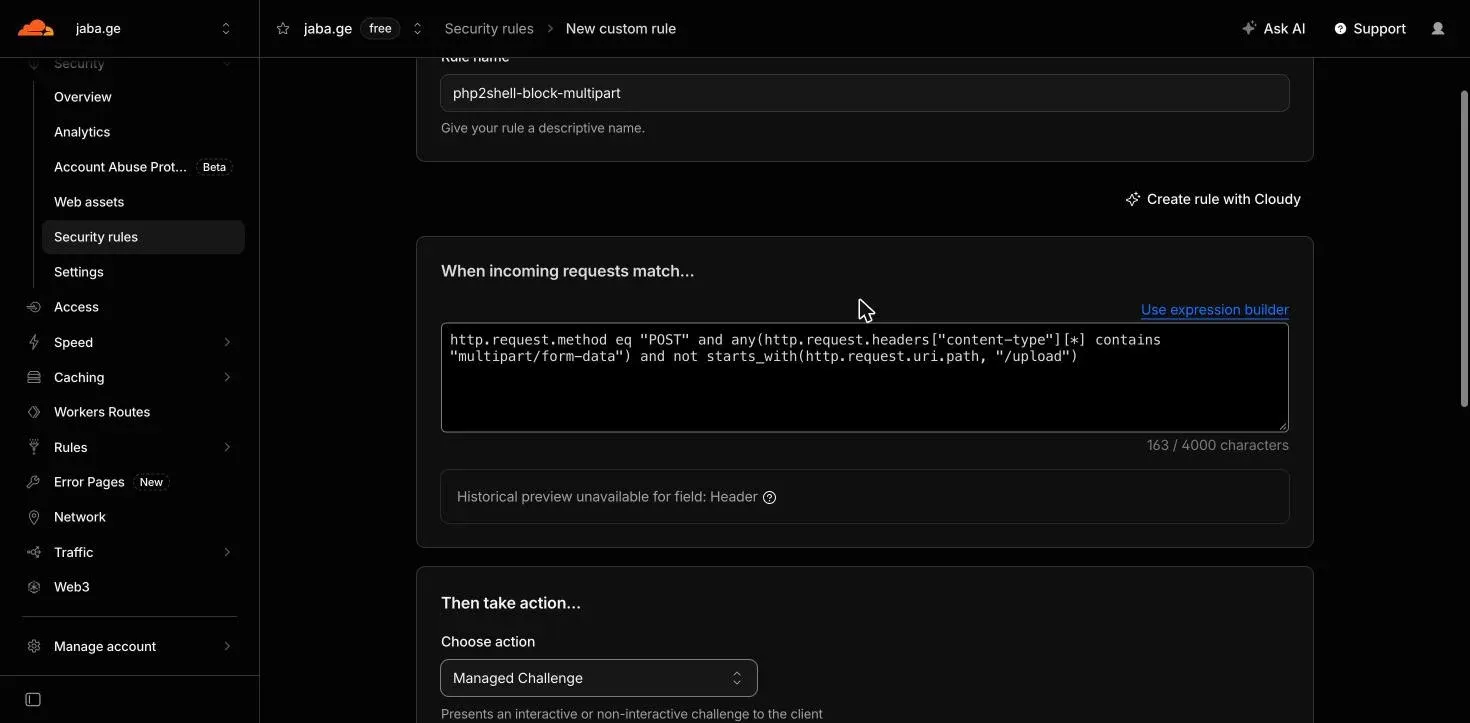Click the Historical preview help icon

769,497
